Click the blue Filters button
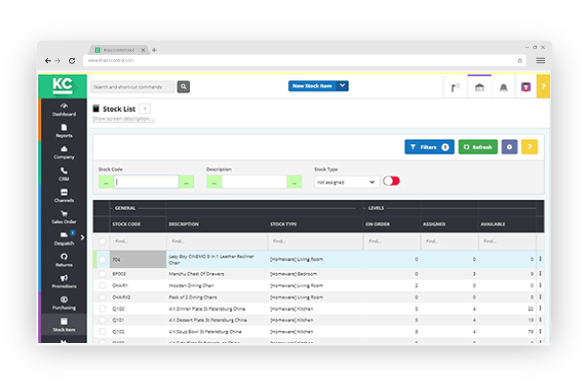The height and width of the screenshot is (382, 588). click(x=429, y=147)
